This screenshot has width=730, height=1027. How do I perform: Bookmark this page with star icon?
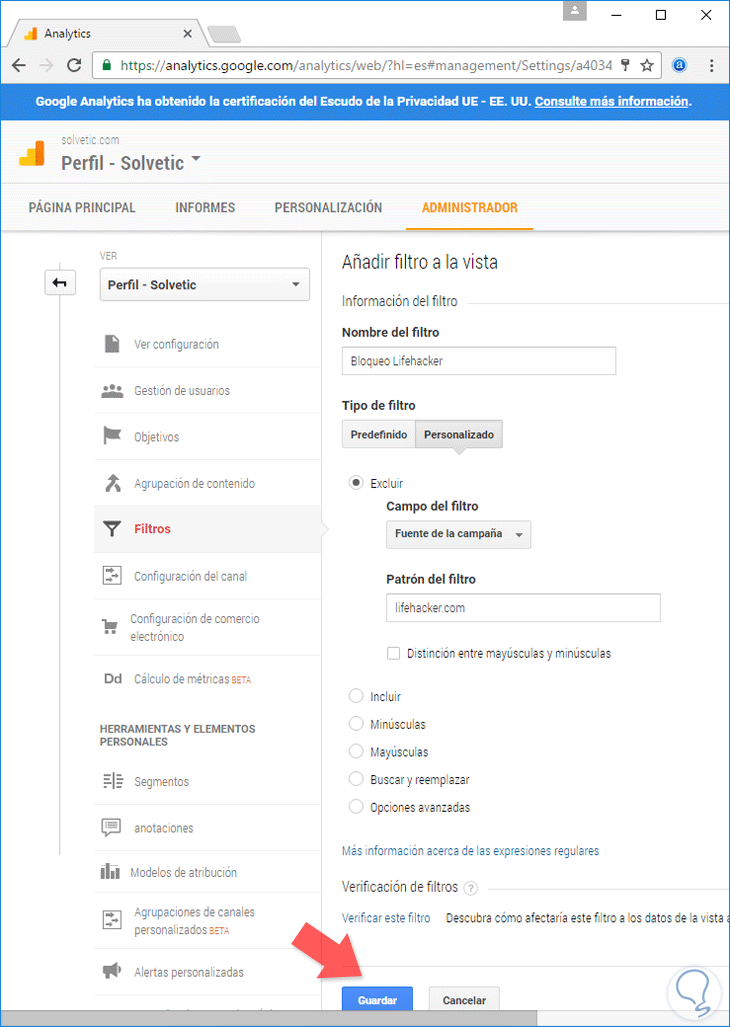647,65
